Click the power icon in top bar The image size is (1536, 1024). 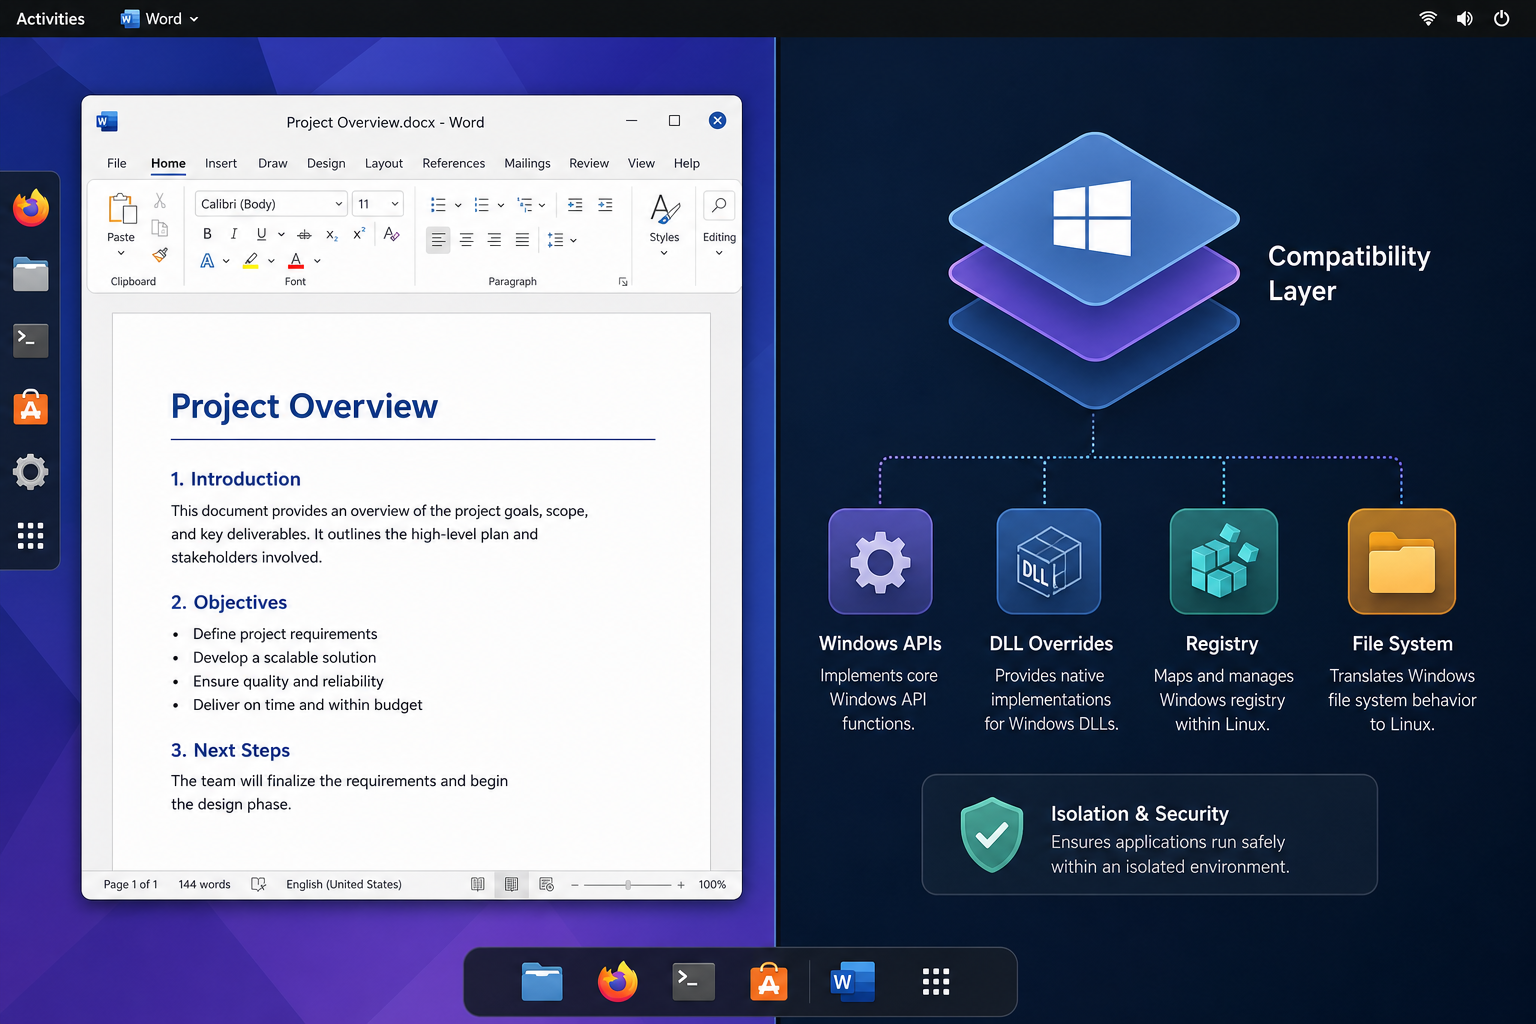[x=1501, y=18]
